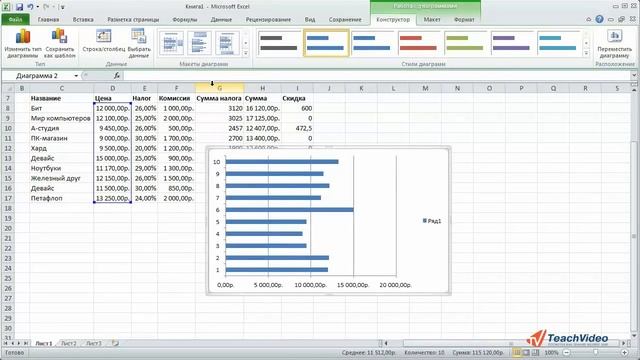Click Move Chart (Переместить диаграмму)
Screen dimensions: 640x360
coord(614,44)
